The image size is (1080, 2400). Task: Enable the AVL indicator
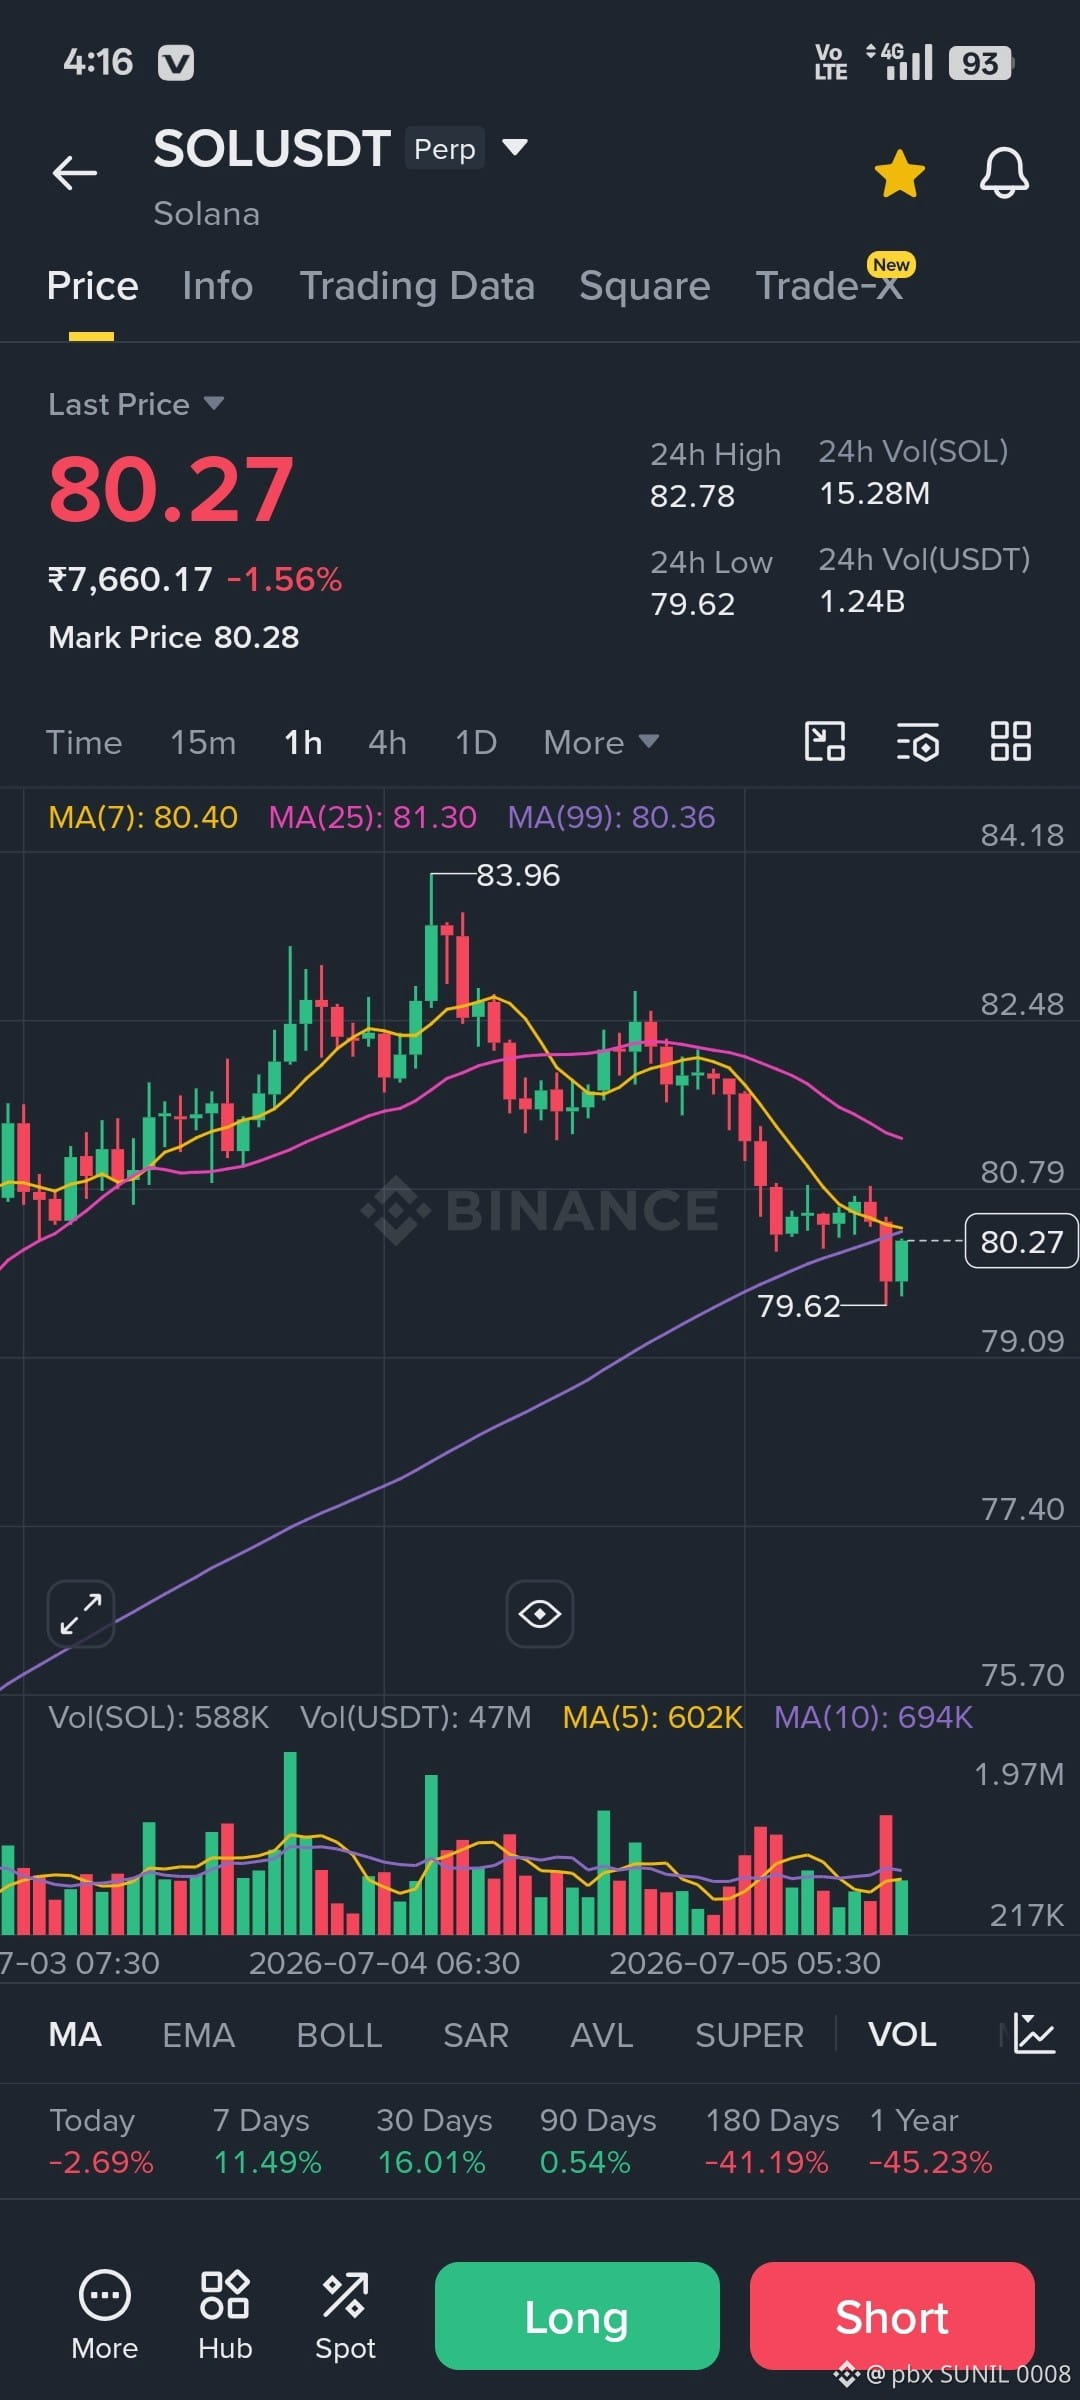tap(601, 2034)
